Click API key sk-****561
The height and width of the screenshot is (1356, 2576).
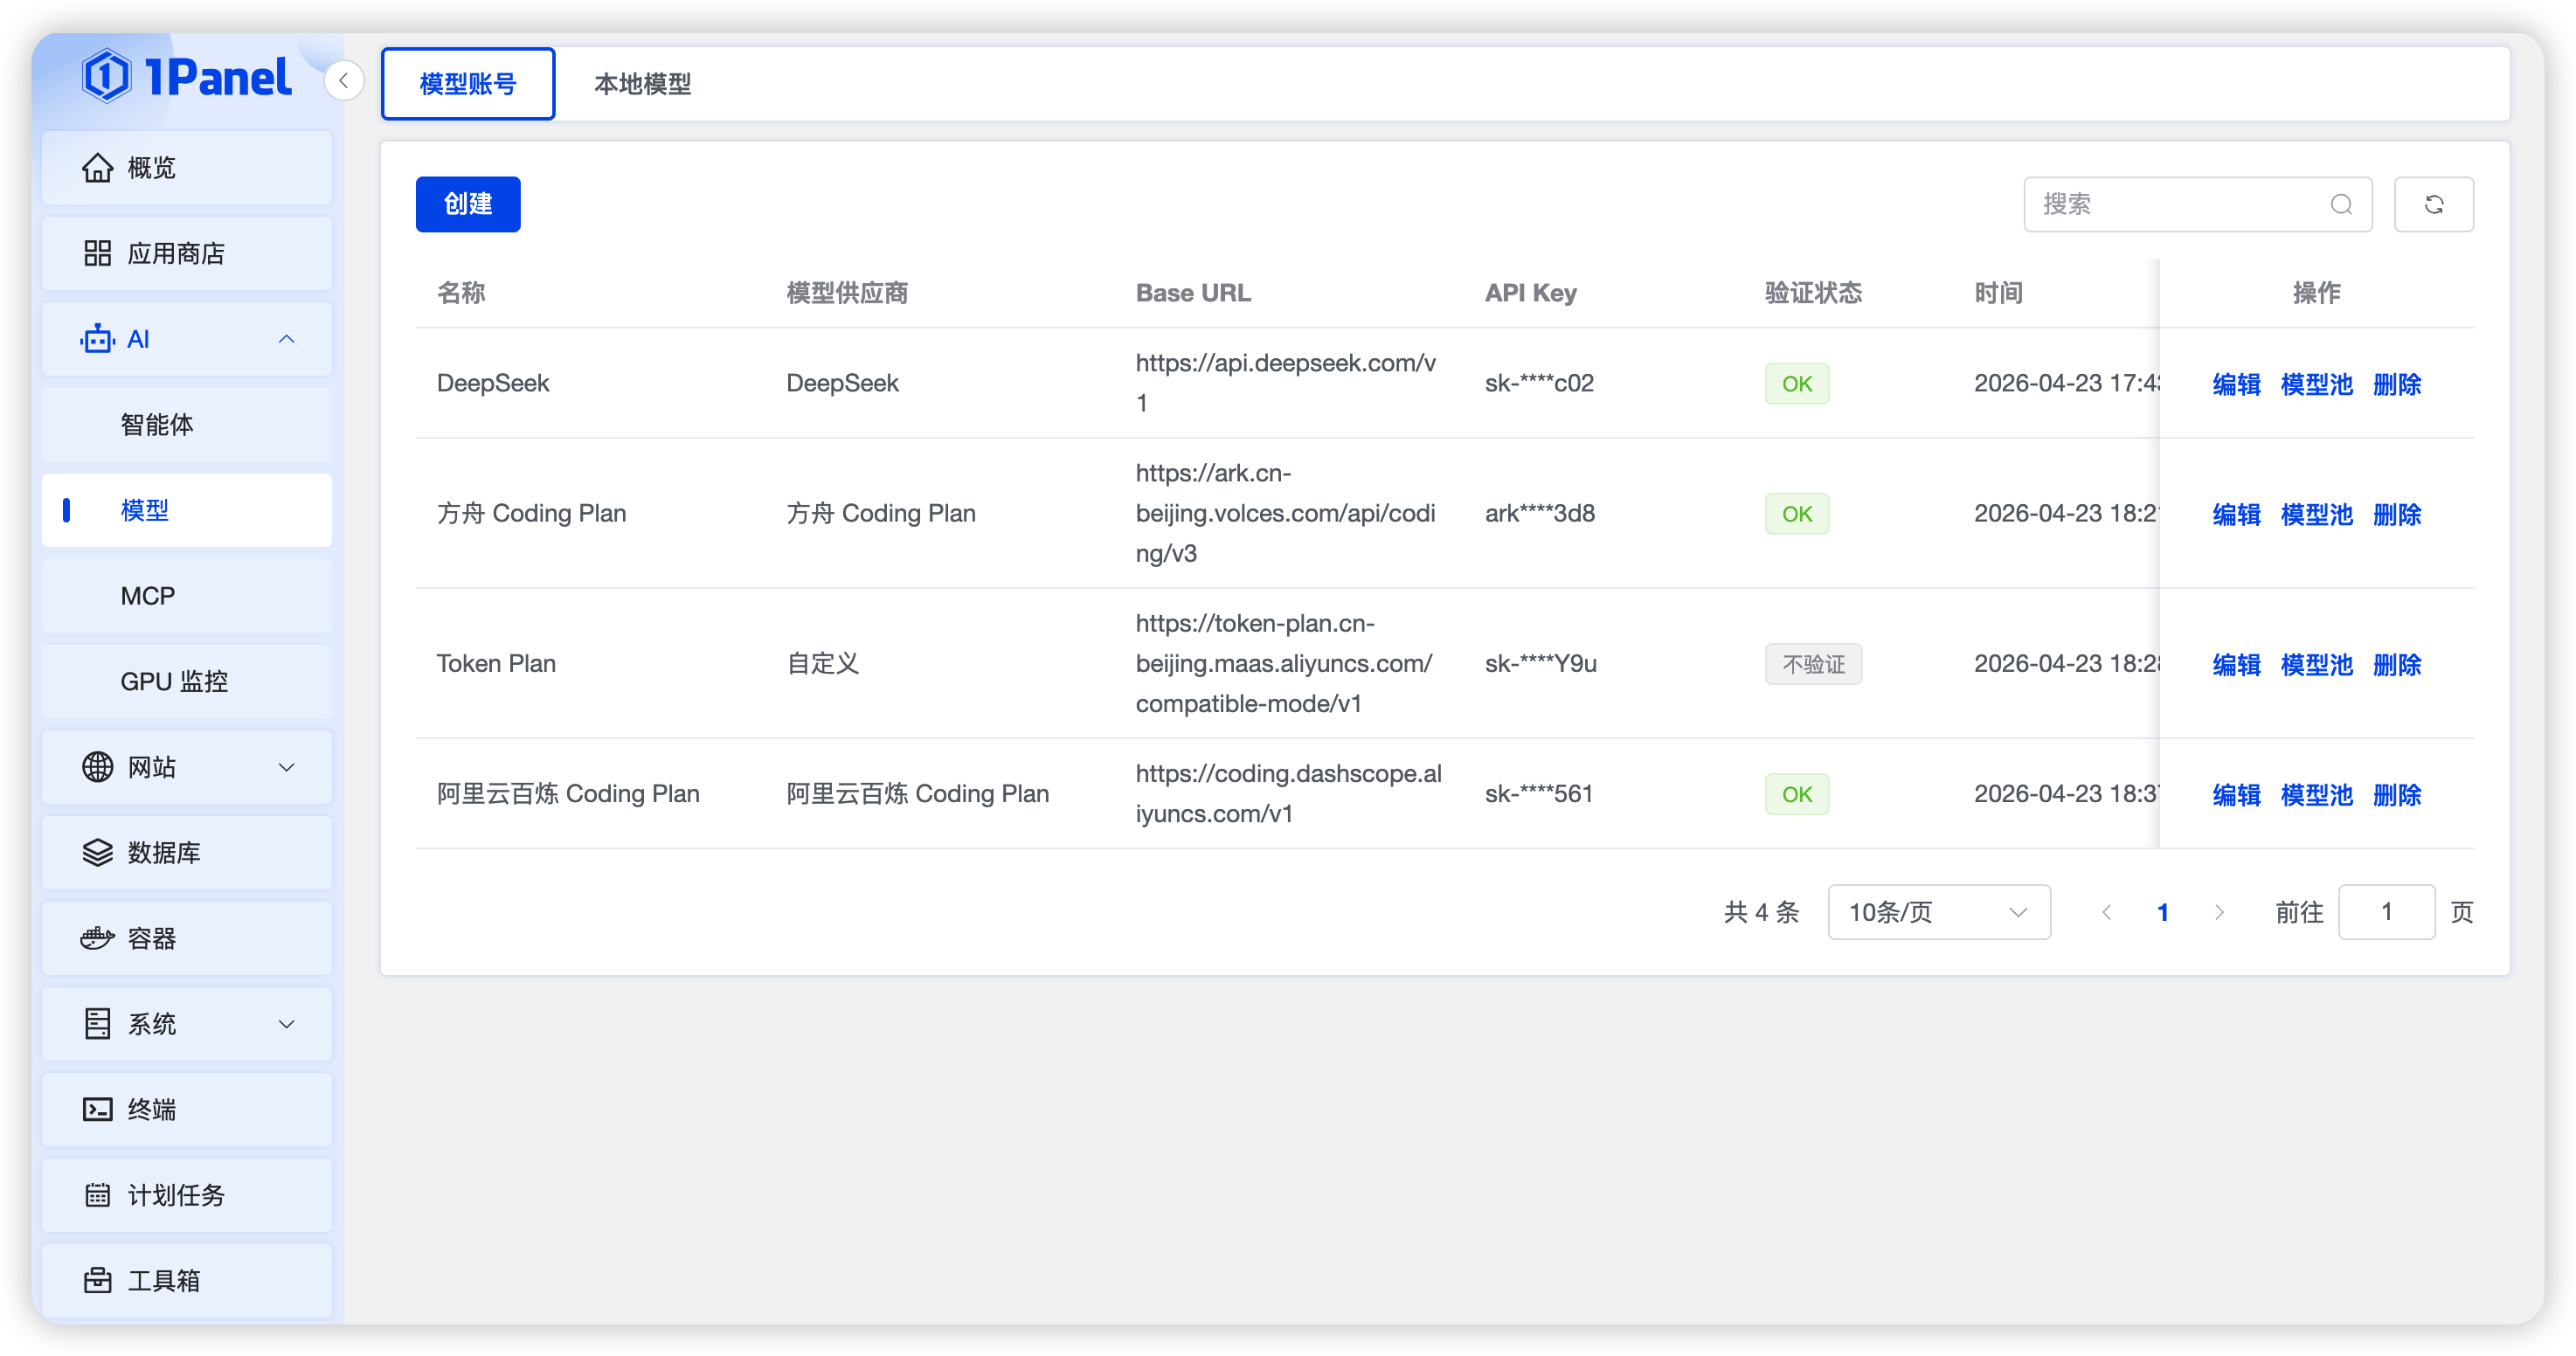point(1538,793)
